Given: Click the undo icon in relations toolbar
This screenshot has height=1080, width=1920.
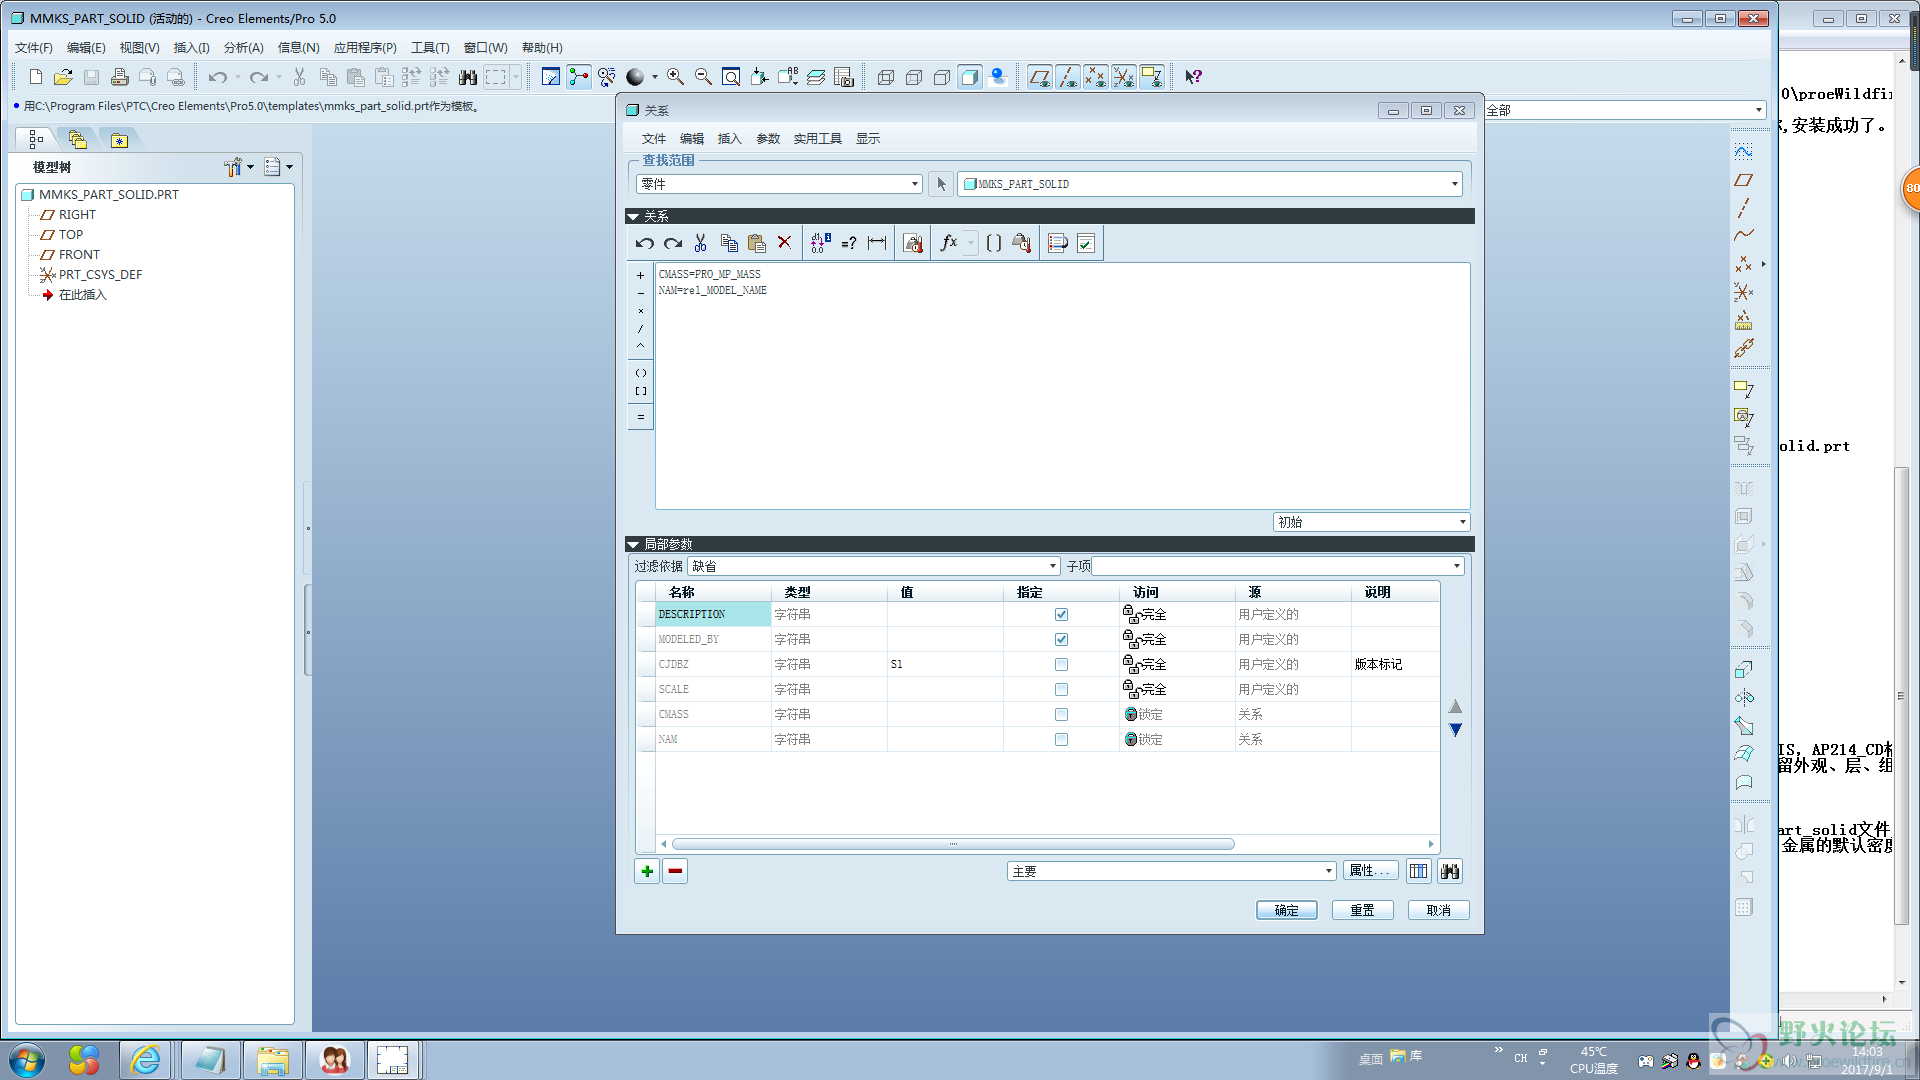Looking at the screenshot, I should (645, 243).
